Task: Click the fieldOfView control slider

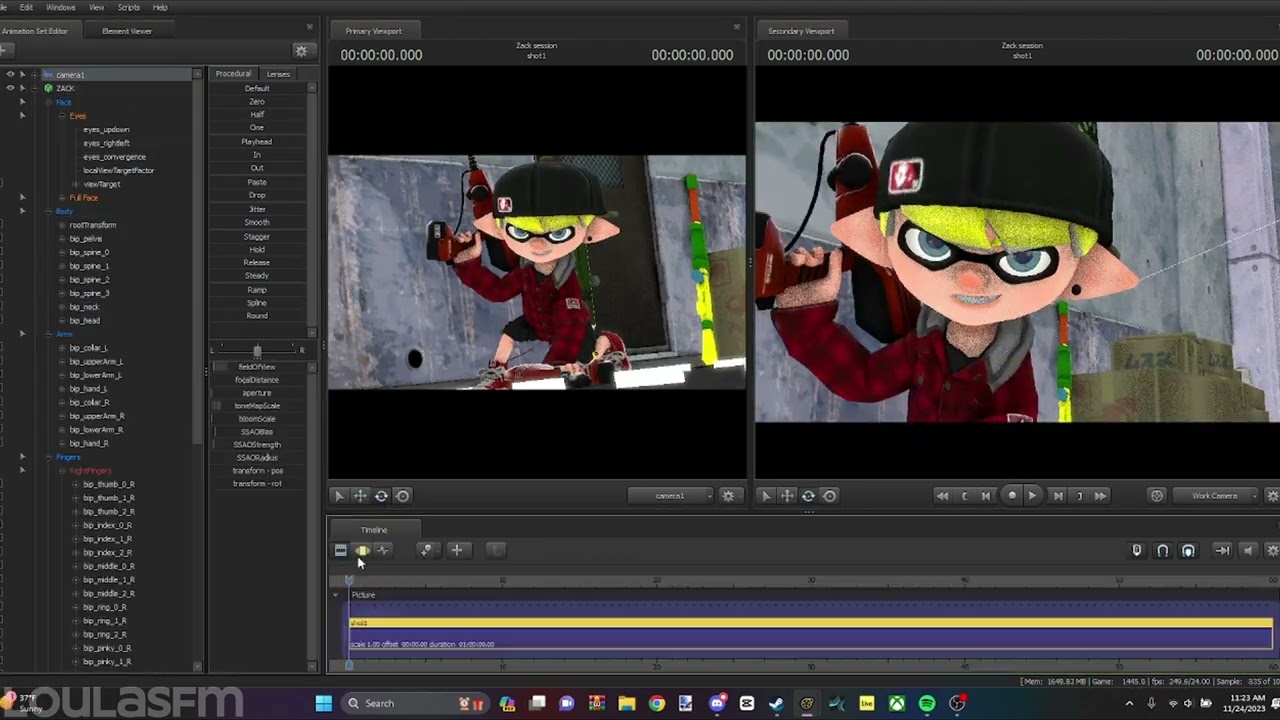Action: tap(257, 367)
